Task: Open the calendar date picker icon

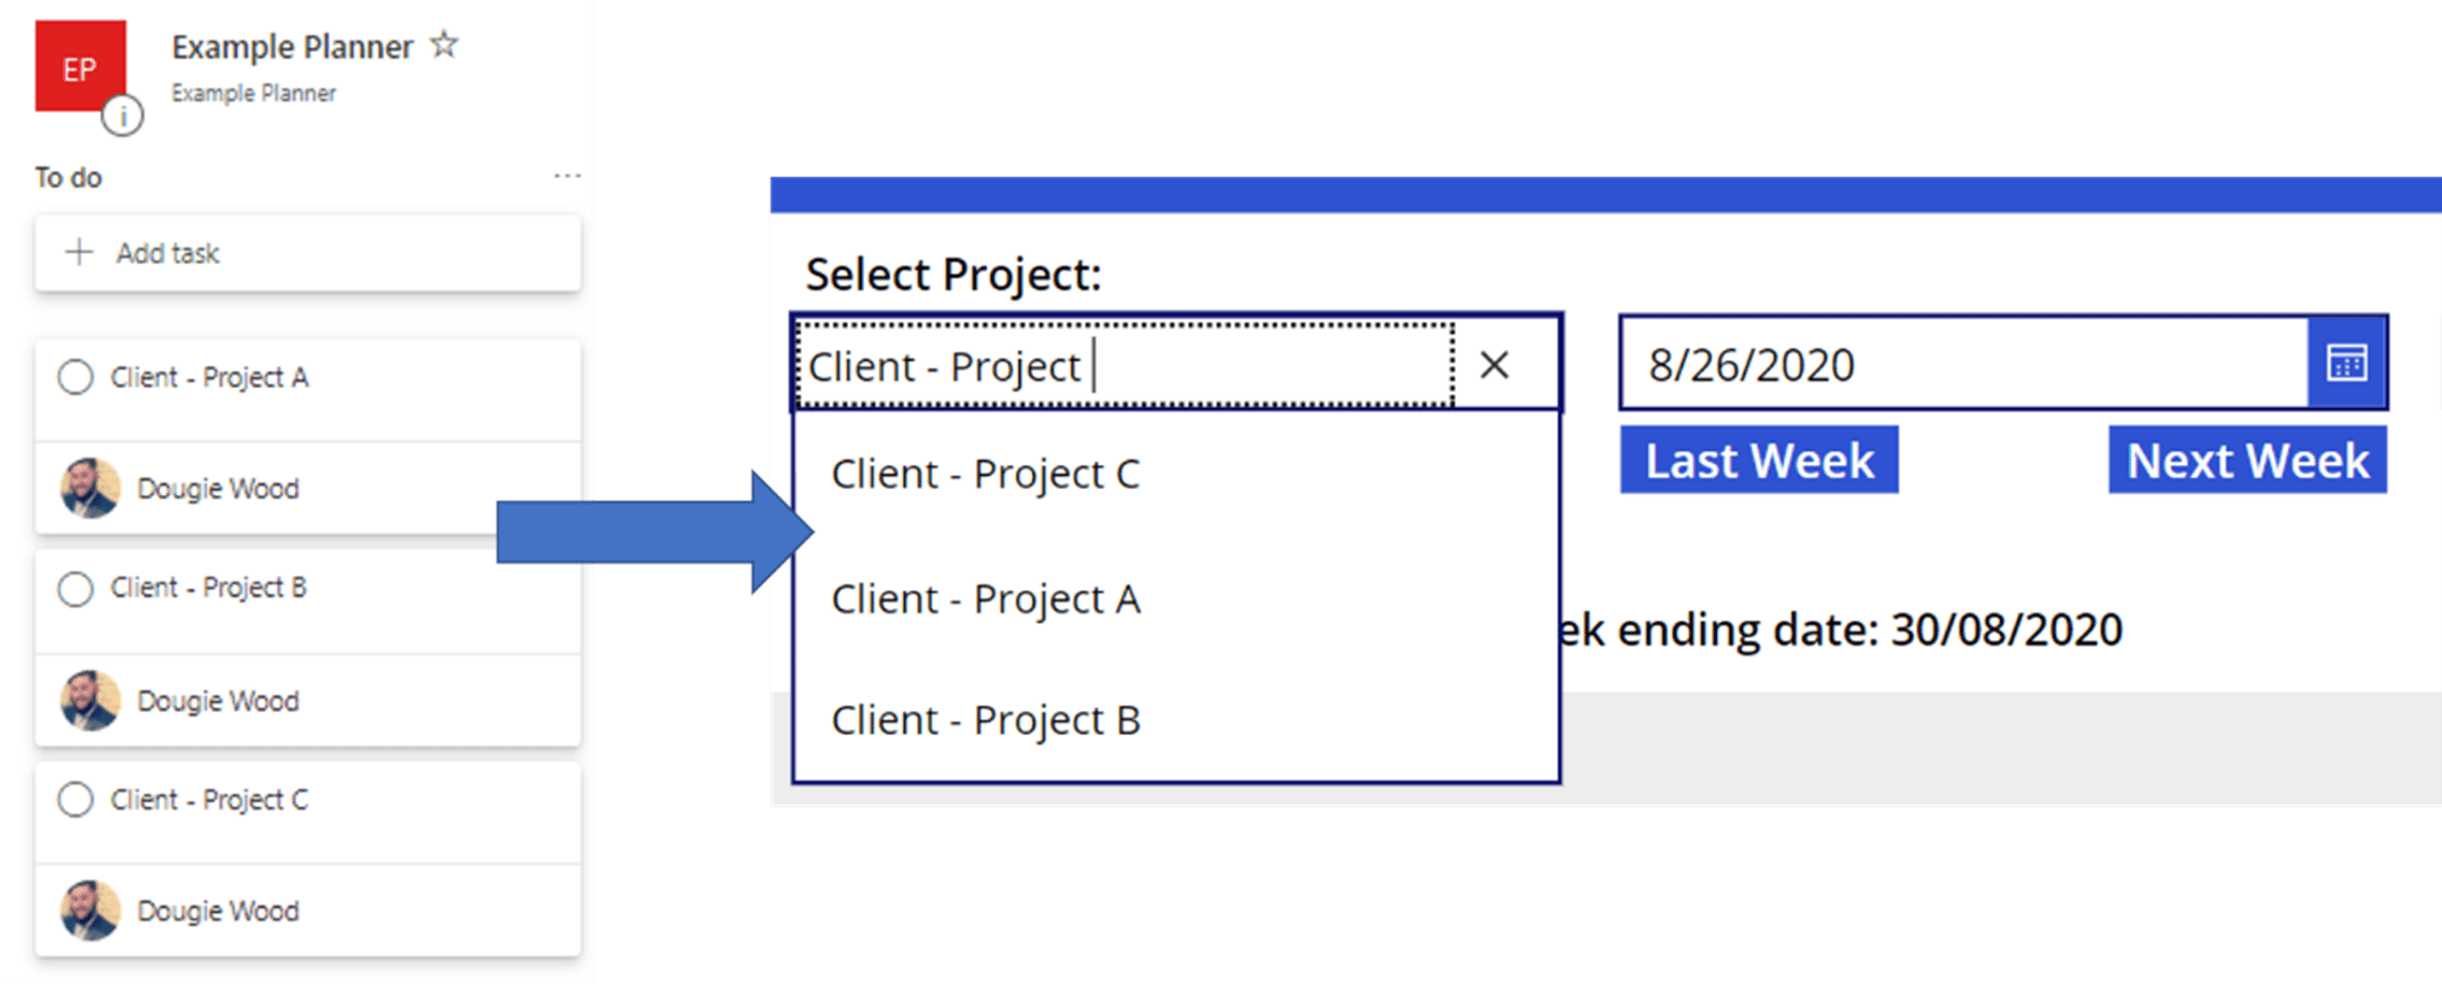Action: pyautogui.click(x=2346, y=363)
